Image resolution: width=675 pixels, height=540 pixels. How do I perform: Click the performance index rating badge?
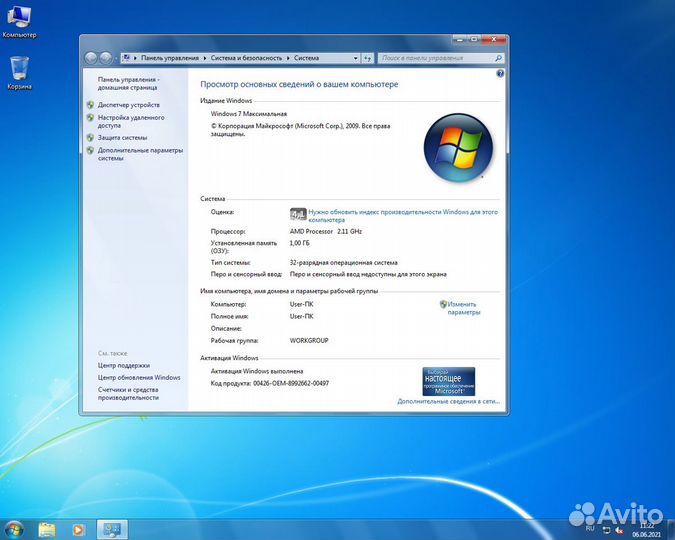(298, 214)
